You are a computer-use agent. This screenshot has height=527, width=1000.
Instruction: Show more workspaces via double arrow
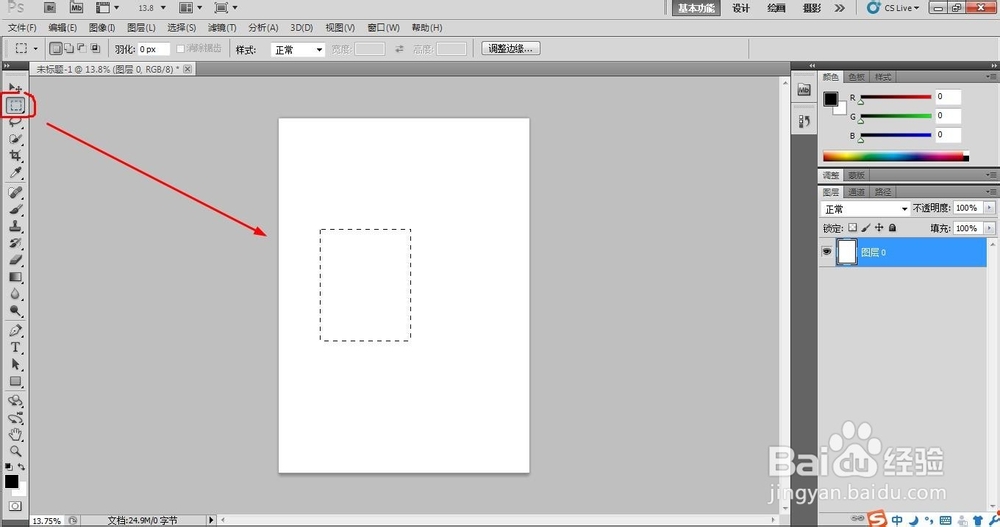tap(839, 8)
